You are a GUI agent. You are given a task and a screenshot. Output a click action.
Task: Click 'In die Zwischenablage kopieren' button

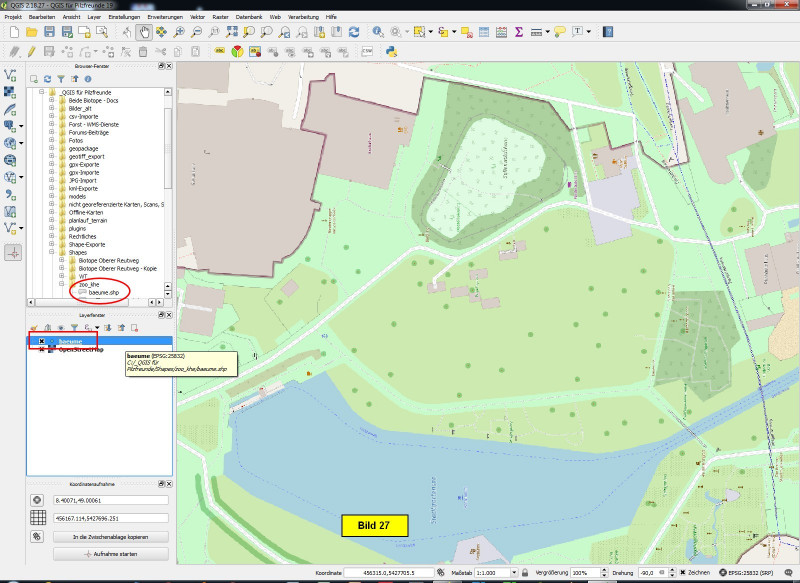[97, 537]
